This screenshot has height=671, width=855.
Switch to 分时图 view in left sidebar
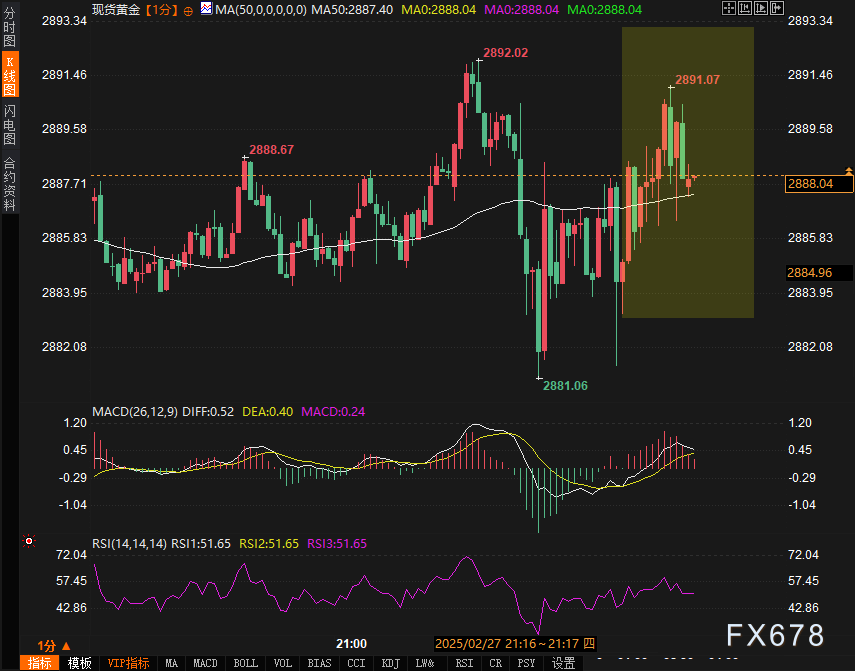9,26
